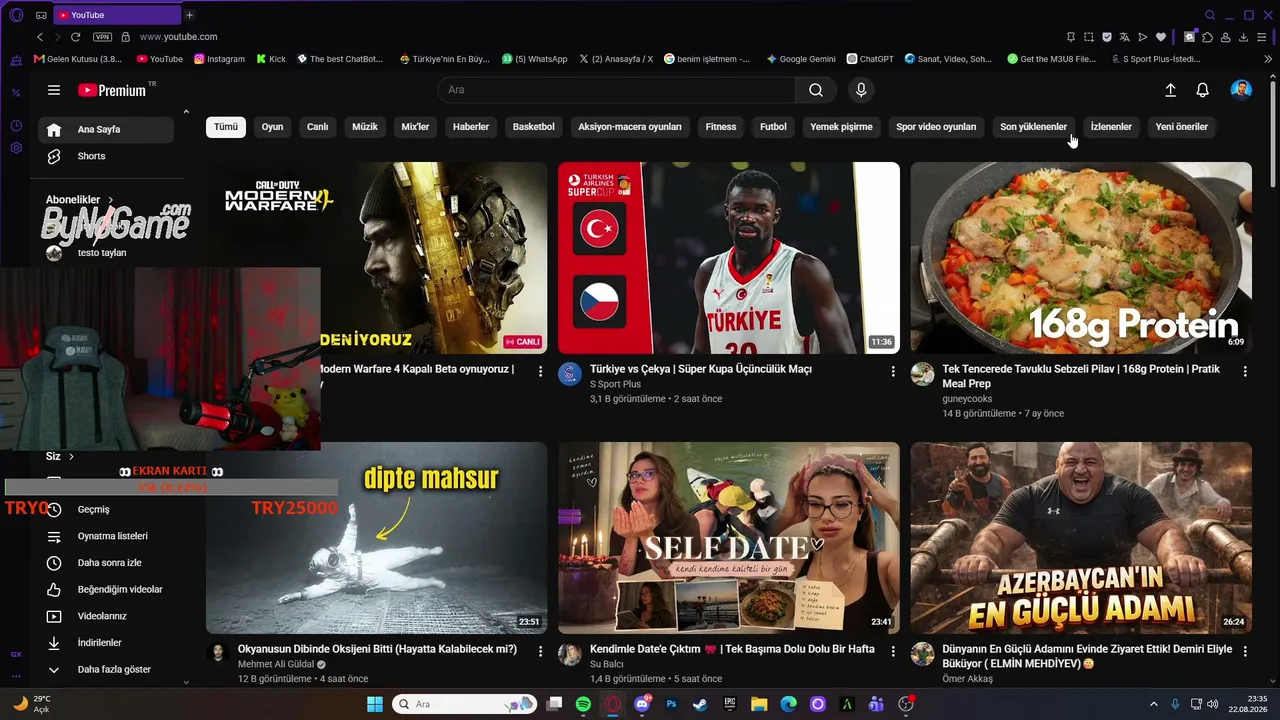Viewport: 1280px width, 720px height.
Task: Click the YouTube search field
Action: (616, 90)
